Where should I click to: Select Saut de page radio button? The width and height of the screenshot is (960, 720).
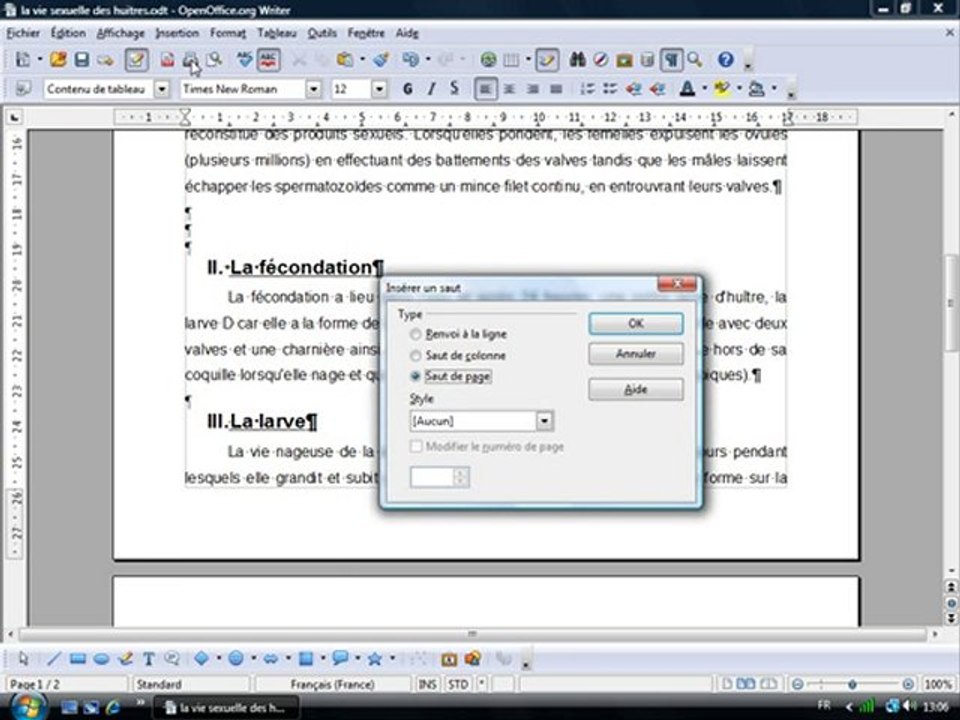point(416,377)
